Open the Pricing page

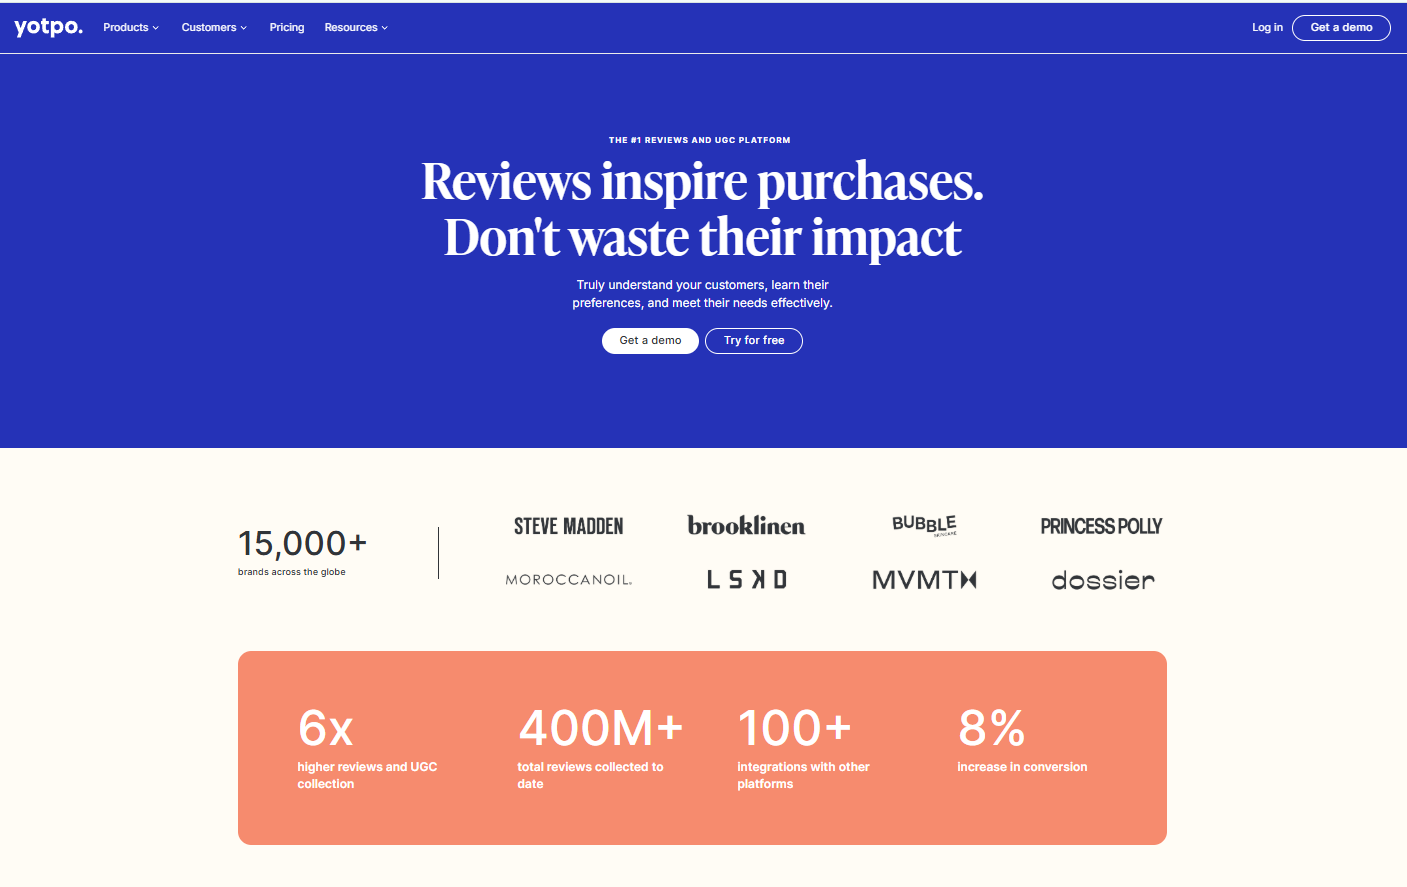click(x=287, y=27)
